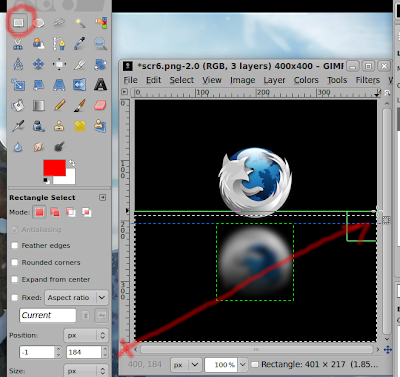Image resolution: width=400 pixels, height=377 pixels.
Task: Reset colors to default black and white
Action: [46, 181]
